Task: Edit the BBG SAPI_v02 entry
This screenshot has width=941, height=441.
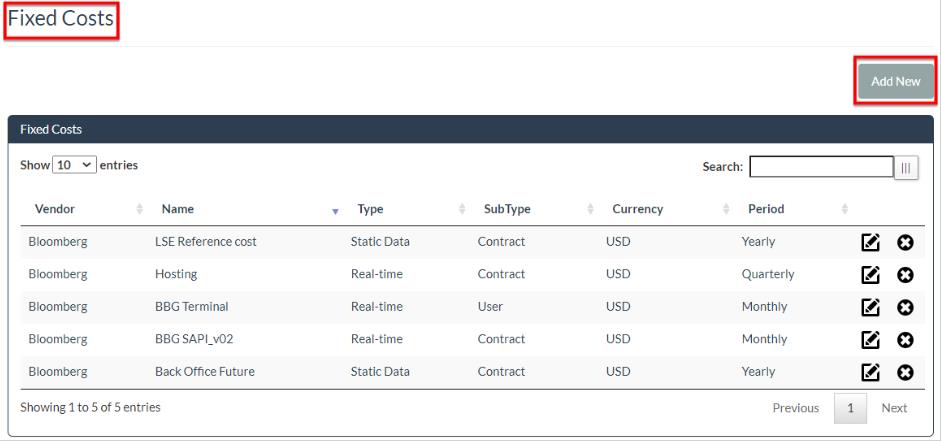Action: coord(870,340)
